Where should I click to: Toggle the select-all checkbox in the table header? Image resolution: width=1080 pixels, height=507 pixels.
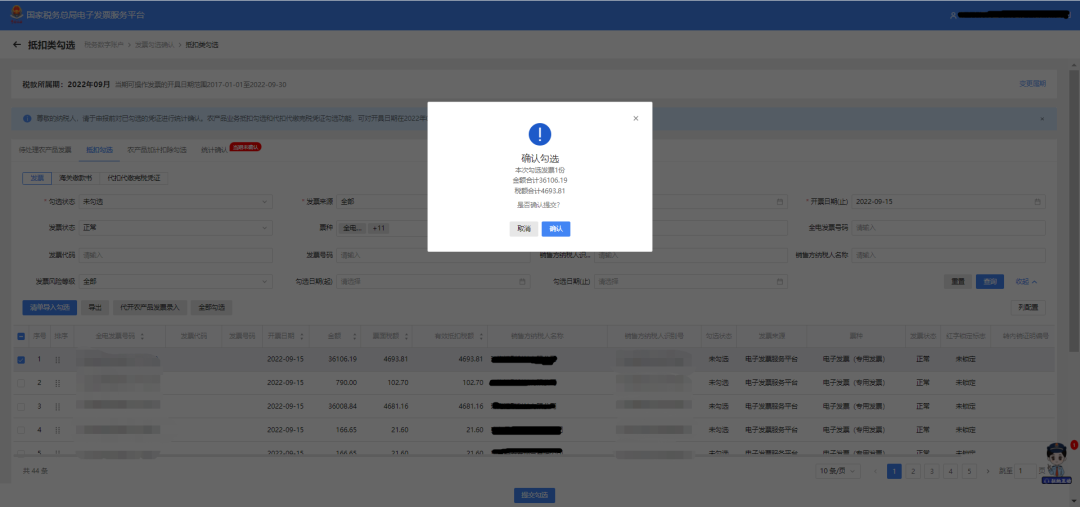(21, 336)
